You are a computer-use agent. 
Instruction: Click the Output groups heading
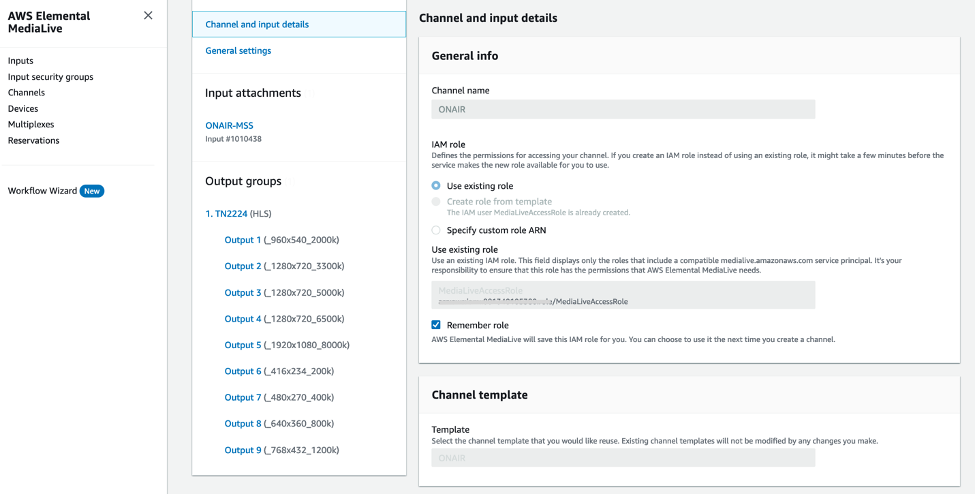click(243, 181)
